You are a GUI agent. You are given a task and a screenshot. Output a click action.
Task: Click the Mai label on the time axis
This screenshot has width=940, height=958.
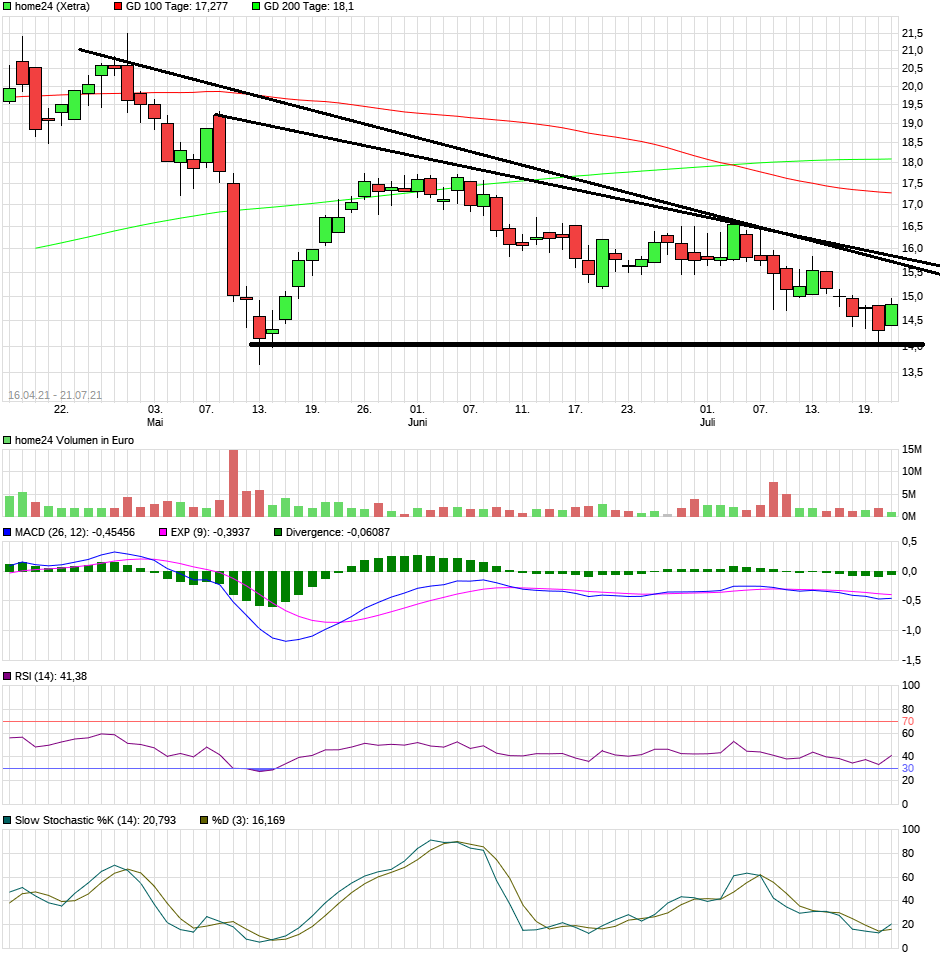coord(155,423)
